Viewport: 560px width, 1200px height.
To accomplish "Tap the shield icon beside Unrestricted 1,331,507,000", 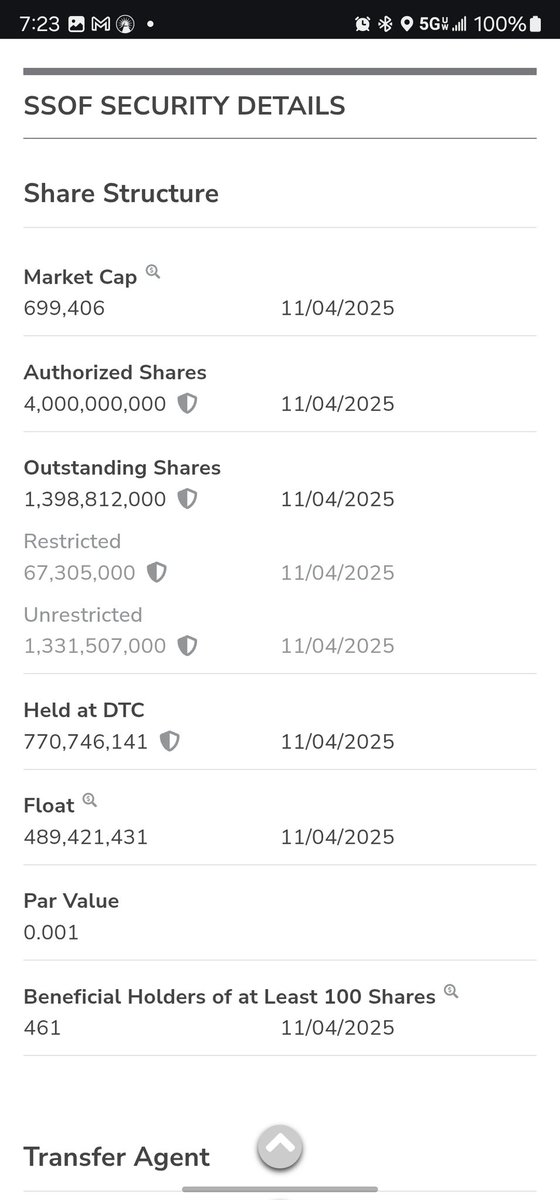I will pyautogui.click(x=187, y=646).
